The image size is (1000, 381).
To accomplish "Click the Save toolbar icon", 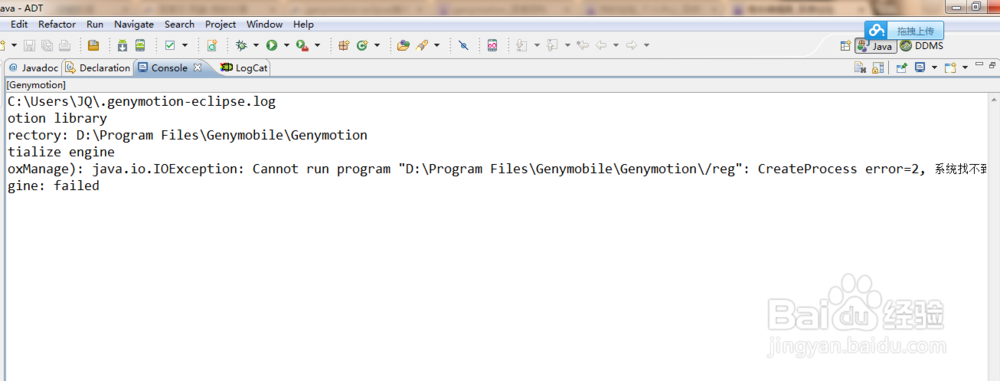I will click(29, 45).
